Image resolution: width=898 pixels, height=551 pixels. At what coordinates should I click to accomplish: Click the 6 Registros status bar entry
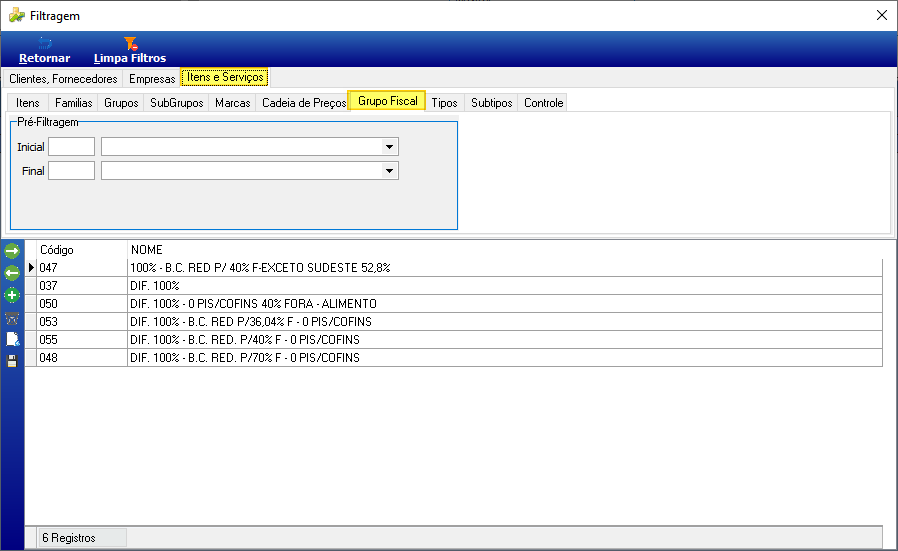82,538
